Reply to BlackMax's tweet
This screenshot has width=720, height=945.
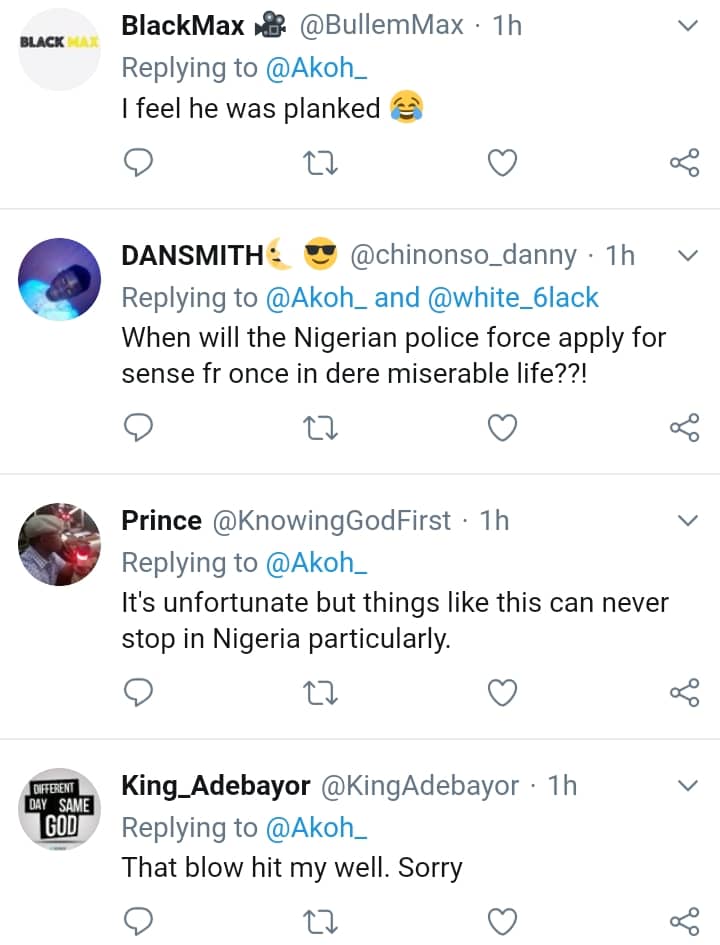pyautogui.click(x=139, y=163)
